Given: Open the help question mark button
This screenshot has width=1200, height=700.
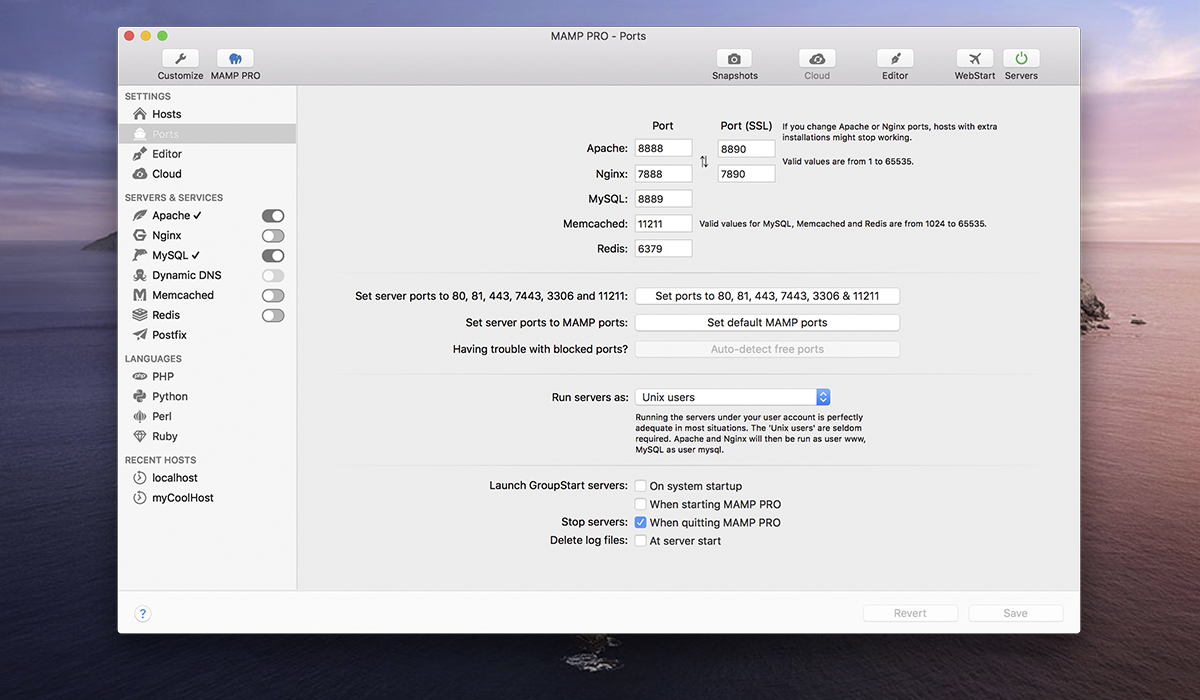Looking at the screenshot, I should 142,614.
